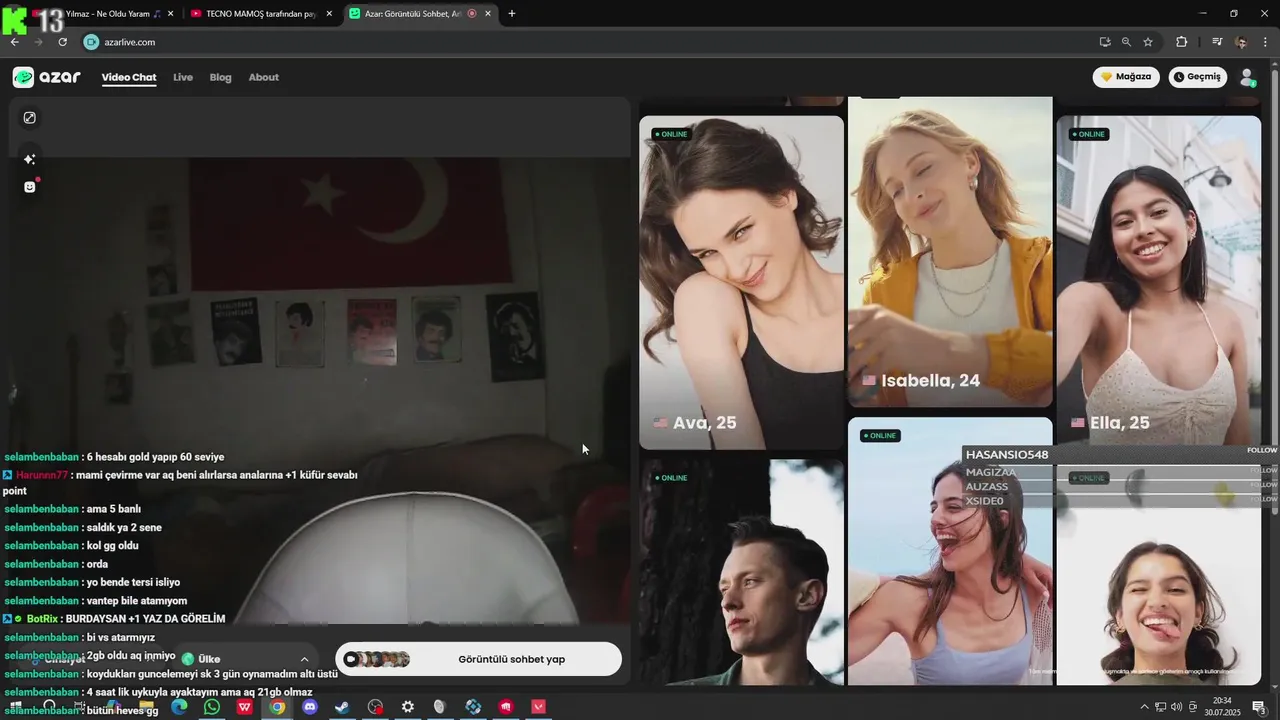Open Microsoft Edge from taskbar
Image resolution: width=1280 pixels, height=720 pixels.
pyautogui.click(x=179, y=707)
